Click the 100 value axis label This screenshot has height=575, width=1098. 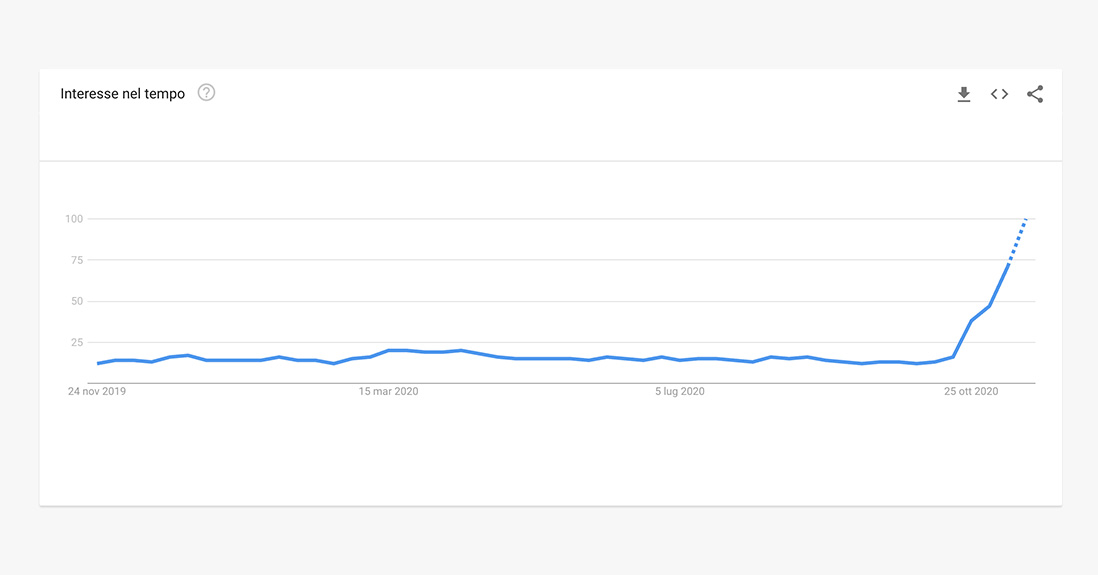coord(74,219)
